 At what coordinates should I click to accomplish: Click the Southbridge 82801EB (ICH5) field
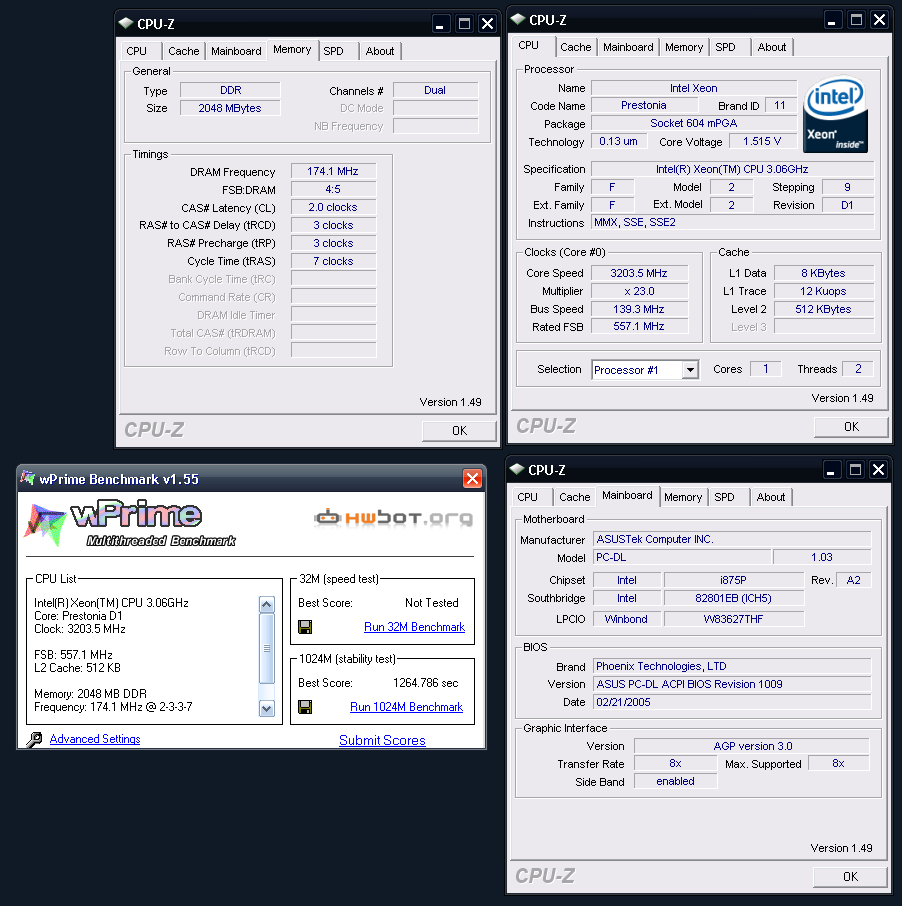point(734,598)
